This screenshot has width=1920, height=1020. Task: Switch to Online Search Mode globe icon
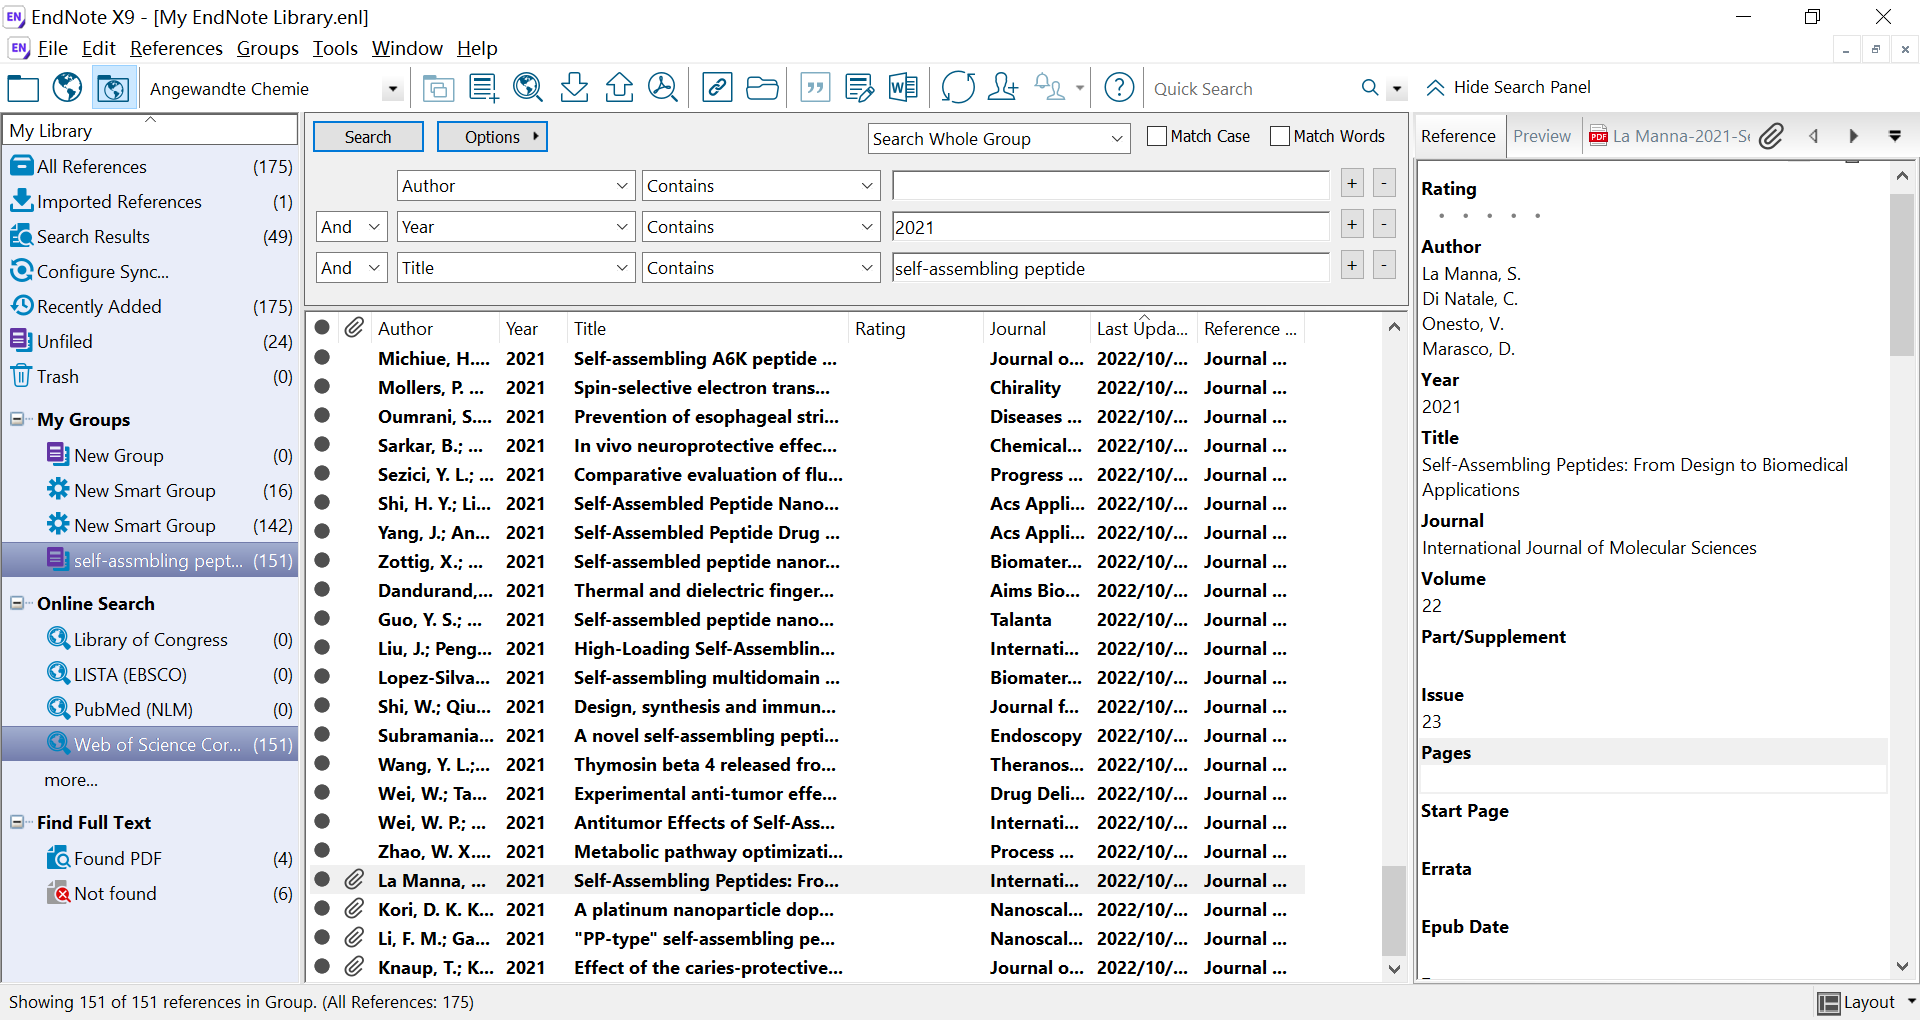[67, 88]
